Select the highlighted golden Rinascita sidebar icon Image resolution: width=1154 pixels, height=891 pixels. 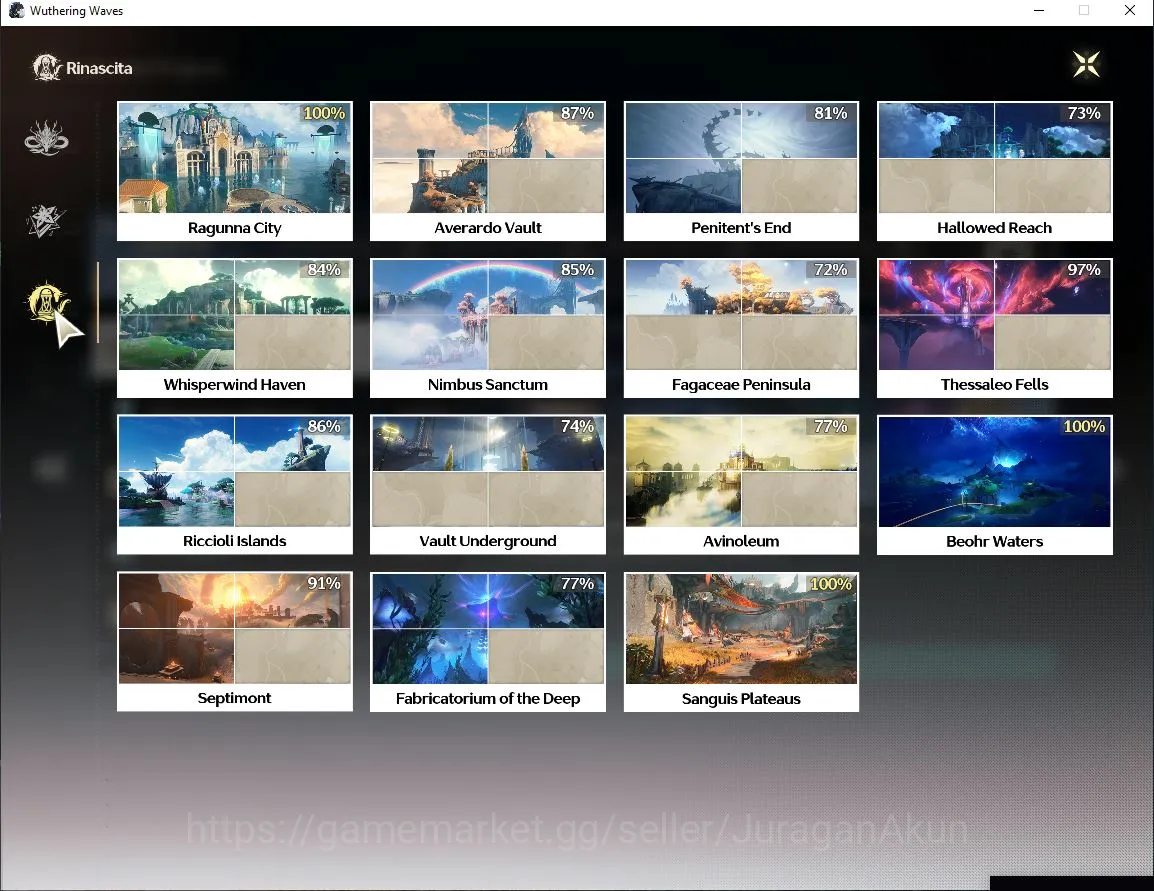[47, 302]
